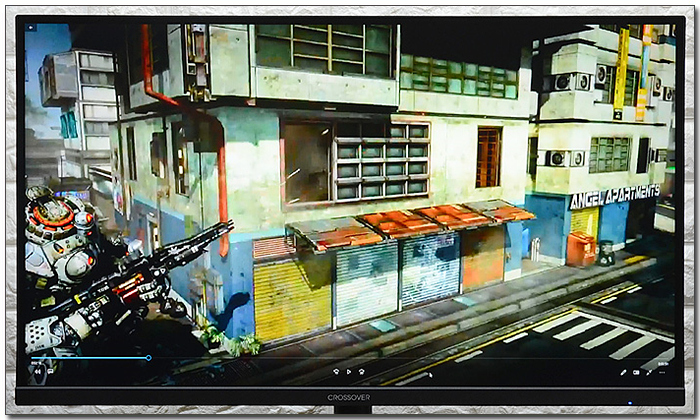Click the blue played portion of the seek bar
This screenshot has height=420, width=700.
[90, 357]
